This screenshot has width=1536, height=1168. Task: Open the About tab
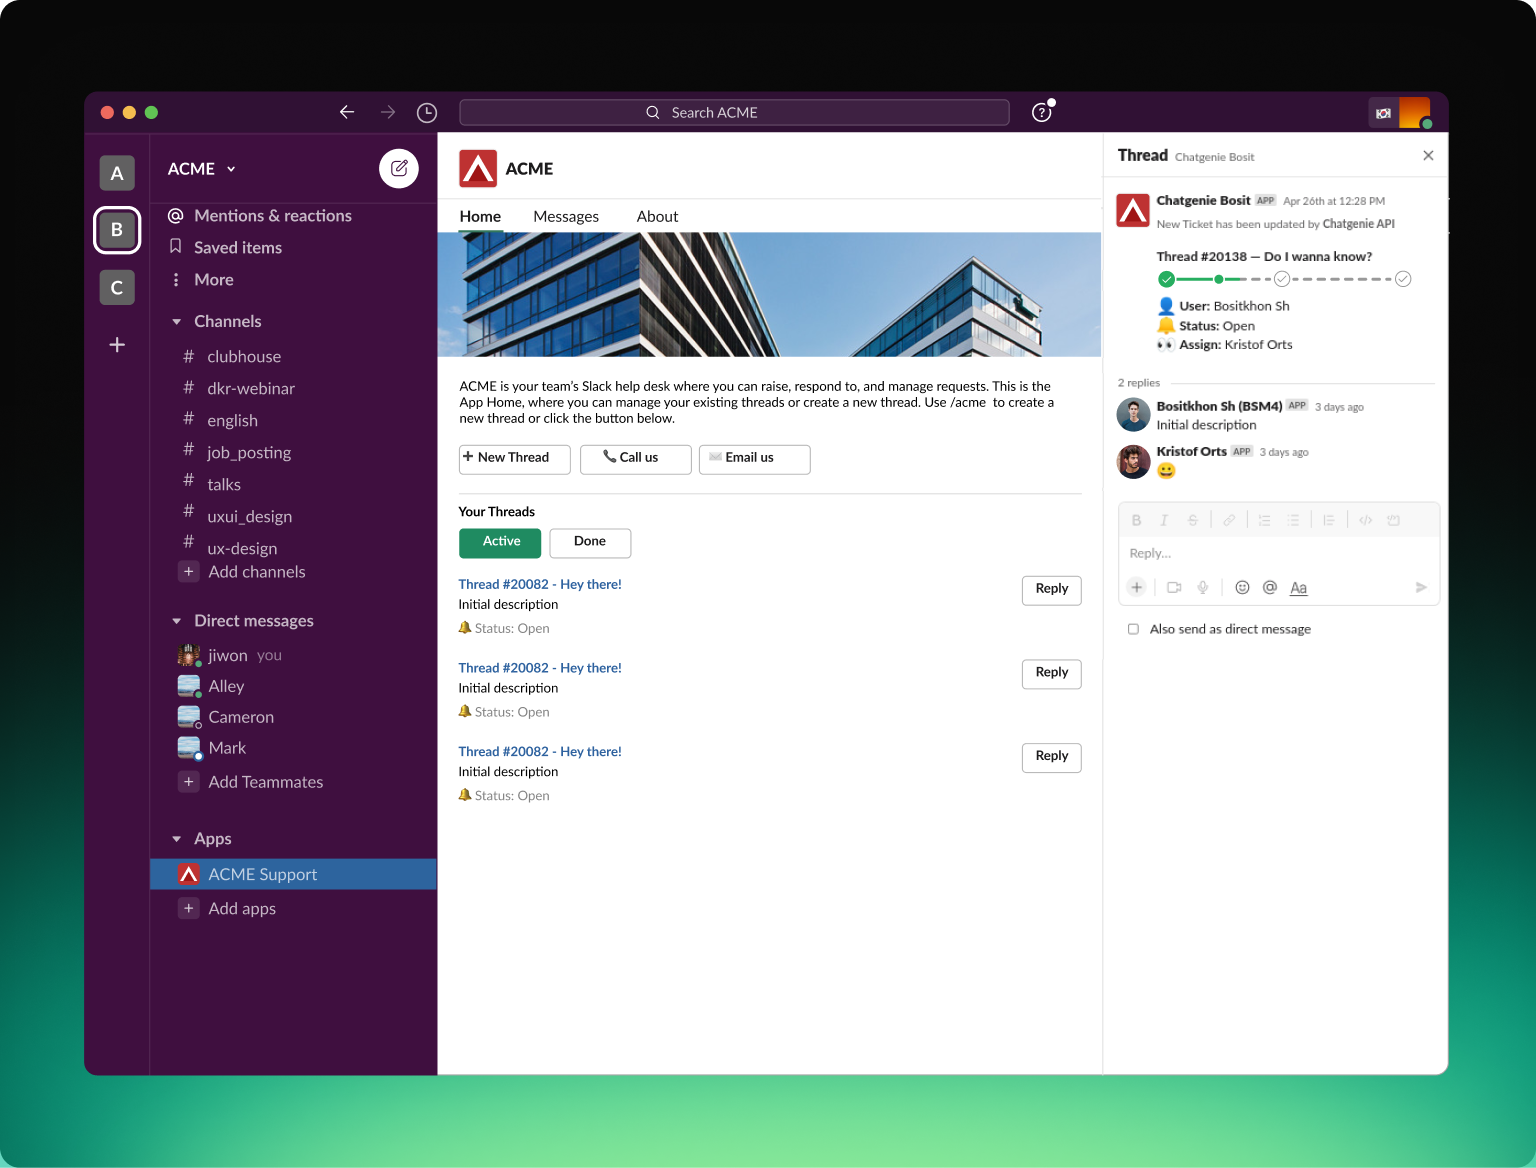pyautogui.click(x=657, y=216)
